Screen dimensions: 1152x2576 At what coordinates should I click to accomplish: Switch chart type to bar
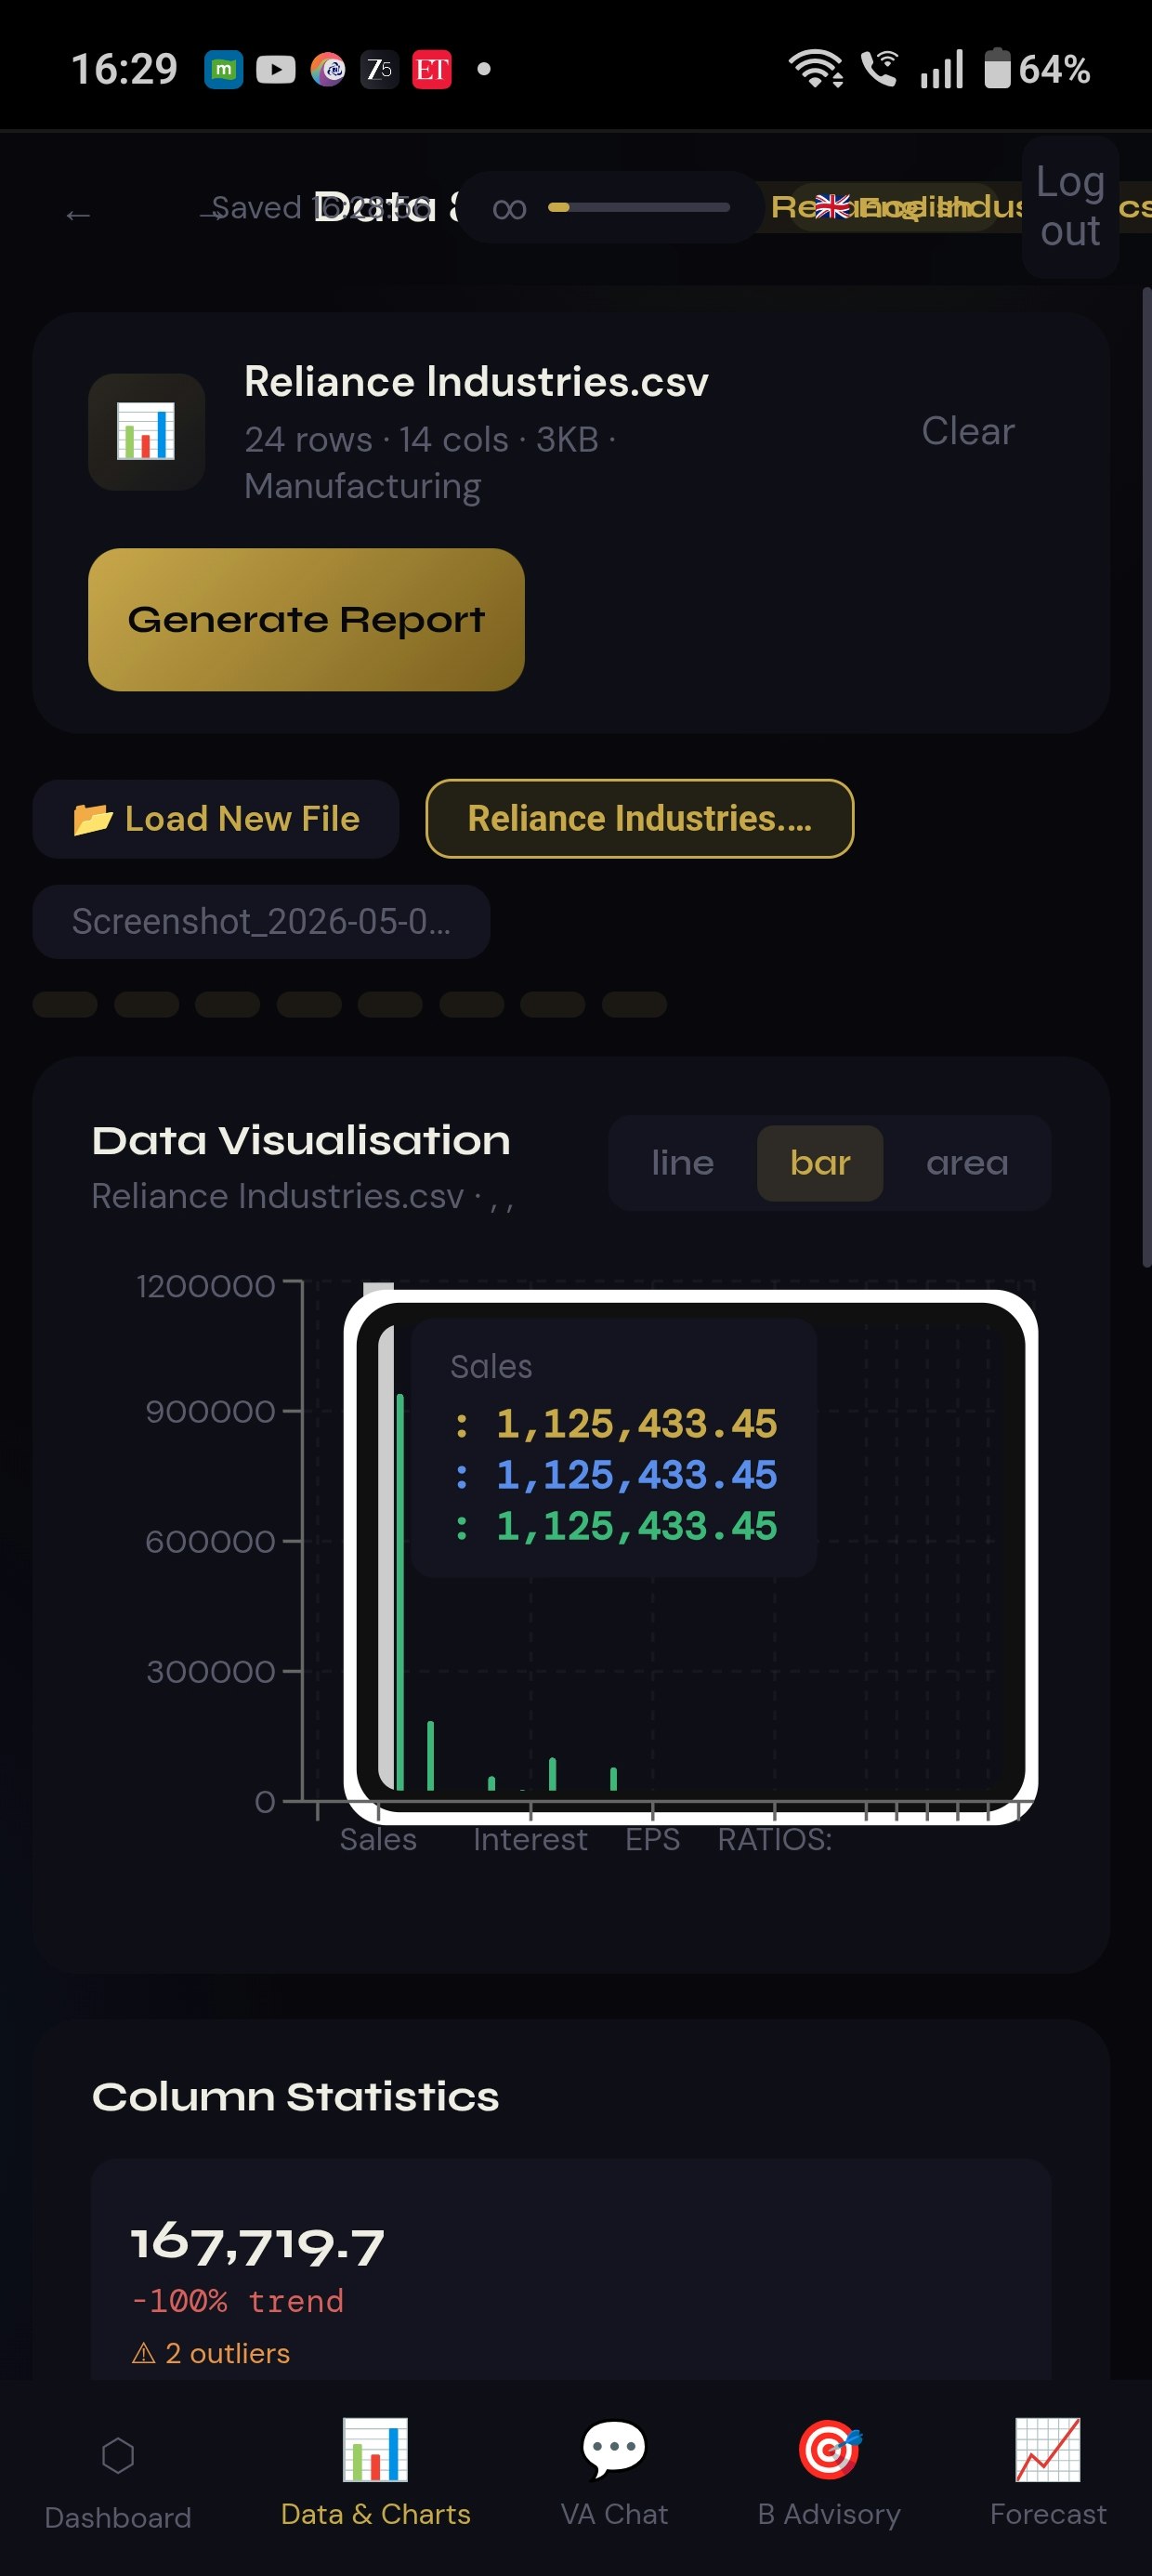tap(820, 1163)
